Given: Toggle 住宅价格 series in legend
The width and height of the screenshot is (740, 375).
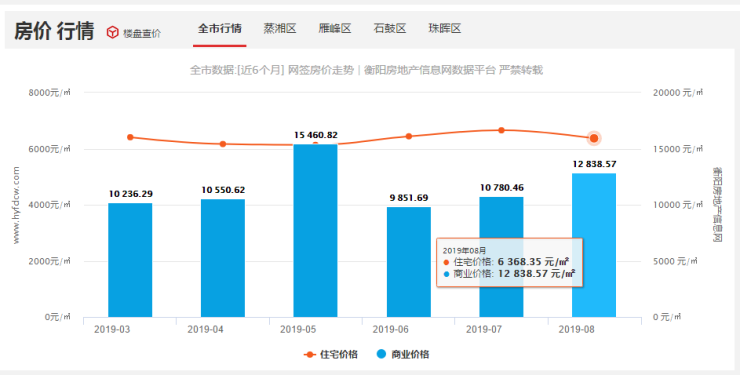Looking at the screenshot, I should click(330, 354).
